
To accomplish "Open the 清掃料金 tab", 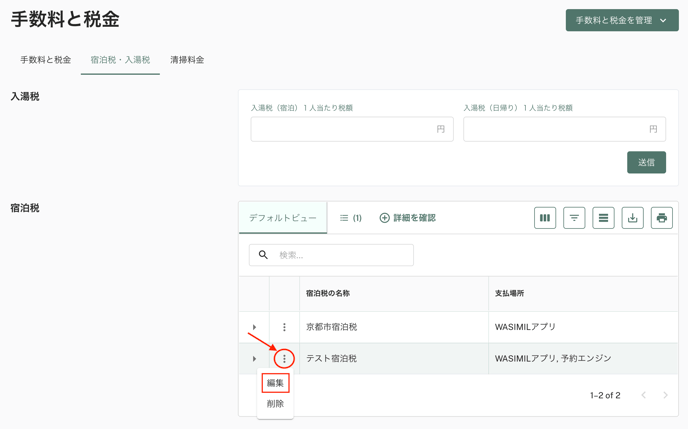I will tap(187, 60).
